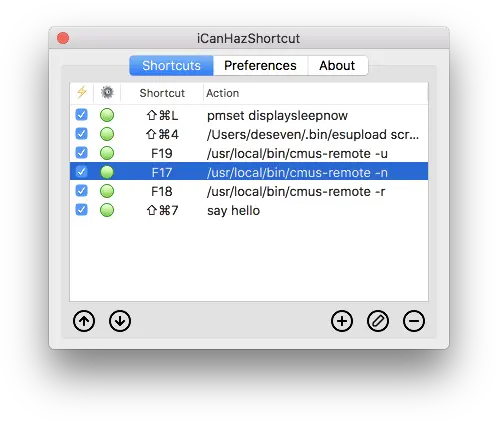Image resolution: width=497 pixels, height=423 pixels.
Task: Switch to the Preferences tab
Action: (260, 65)
